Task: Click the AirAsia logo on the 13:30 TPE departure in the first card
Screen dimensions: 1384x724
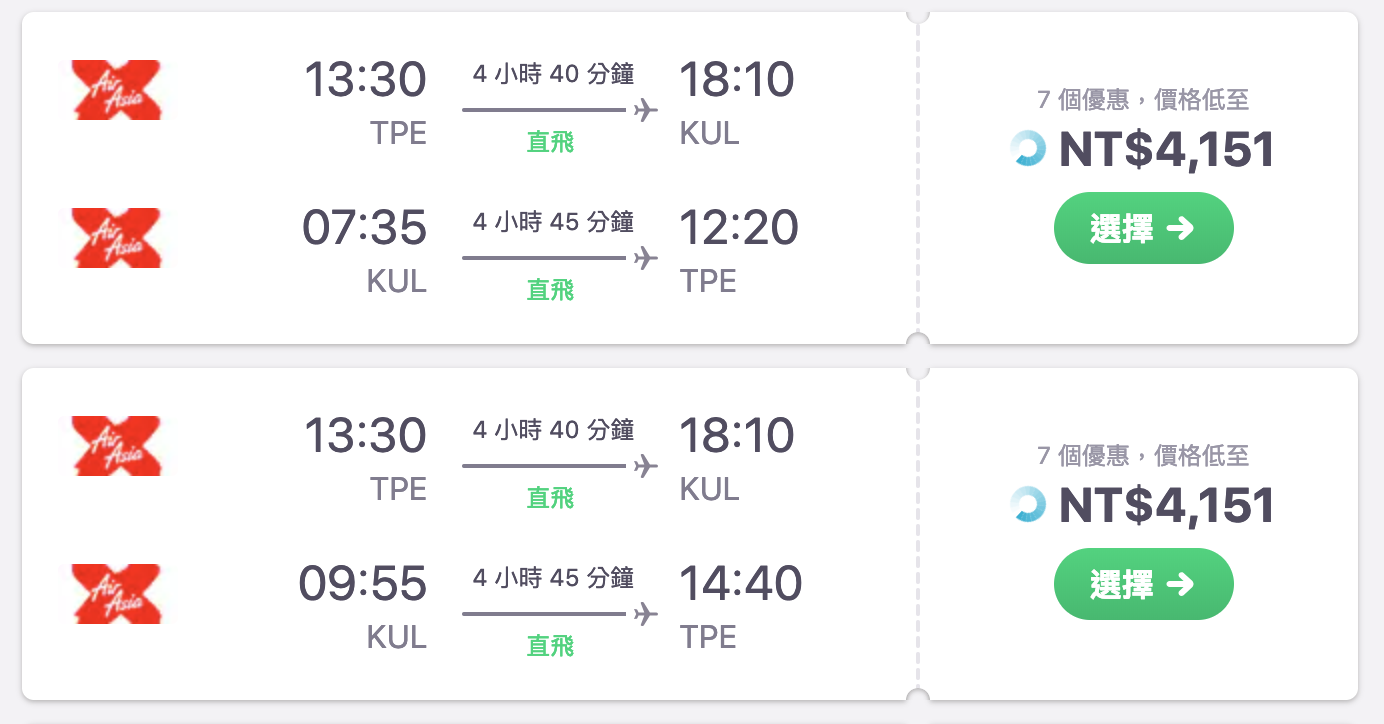Action: click(x=116, y=90)
